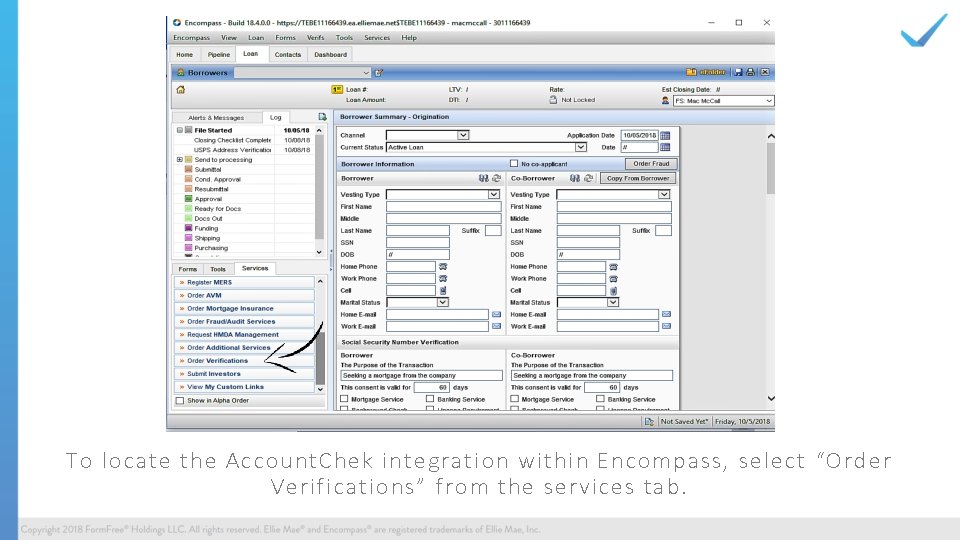Viewport: 960px width, 540px height.
Task: Click Borrower Work Phone dial icon
Action: tap(443, 279)
